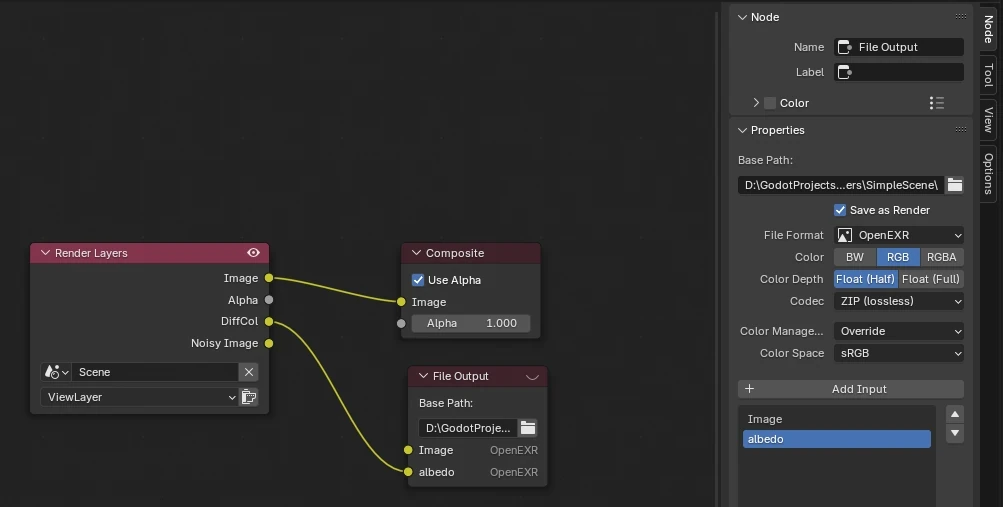This screenshot has height=507, width=1003.
Task: Click the Properties panel drag grip icon
Action: (961, 129)
